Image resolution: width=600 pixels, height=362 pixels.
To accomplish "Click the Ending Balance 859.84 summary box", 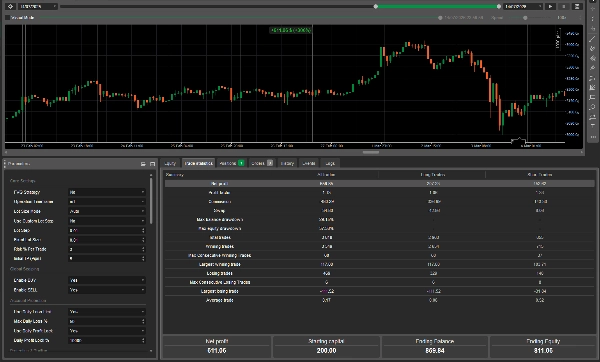I will click(x=435, y=347).
